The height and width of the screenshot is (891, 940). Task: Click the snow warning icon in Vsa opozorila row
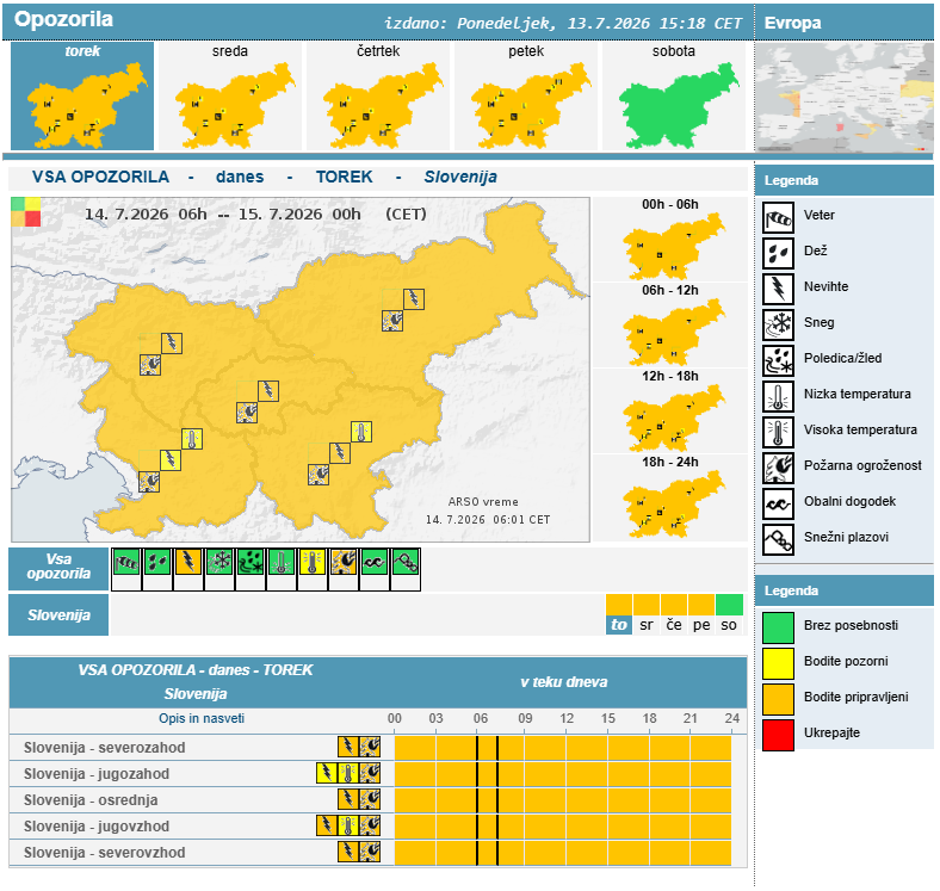[x=219, y=562]
